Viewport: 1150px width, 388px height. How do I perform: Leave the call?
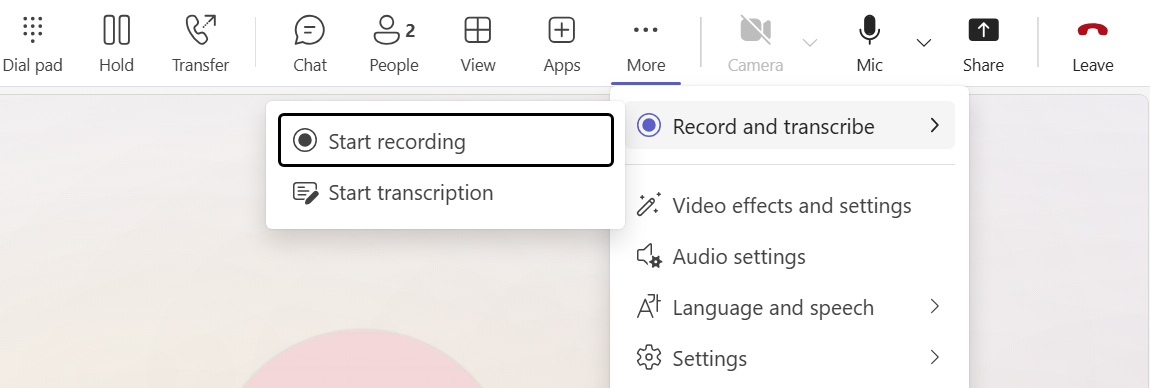[x=1093, y=45]
